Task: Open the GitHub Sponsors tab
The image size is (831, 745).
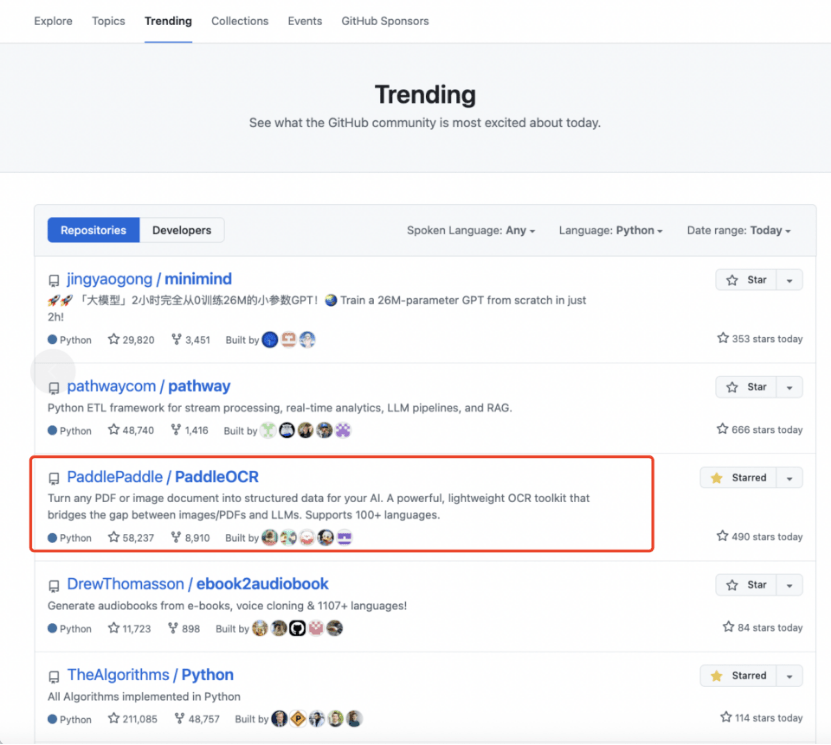Action: pos(385,21)
